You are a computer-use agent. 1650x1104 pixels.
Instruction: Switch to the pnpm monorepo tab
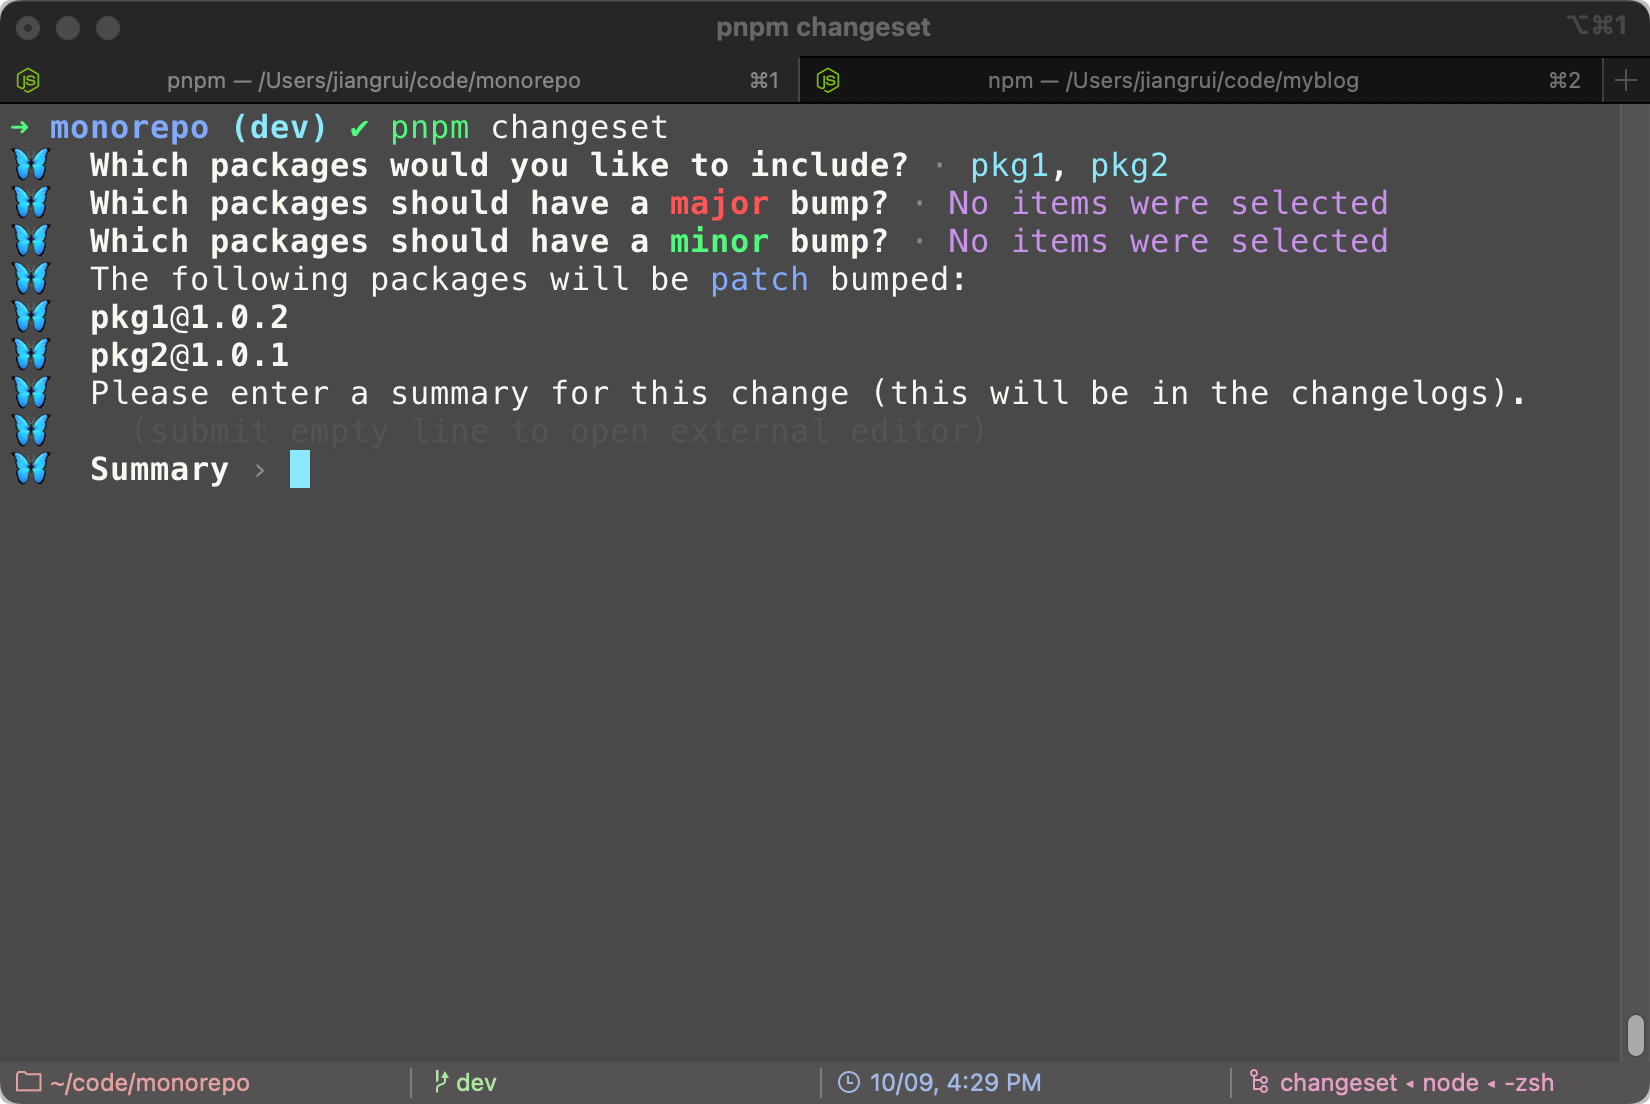[399, 80]
